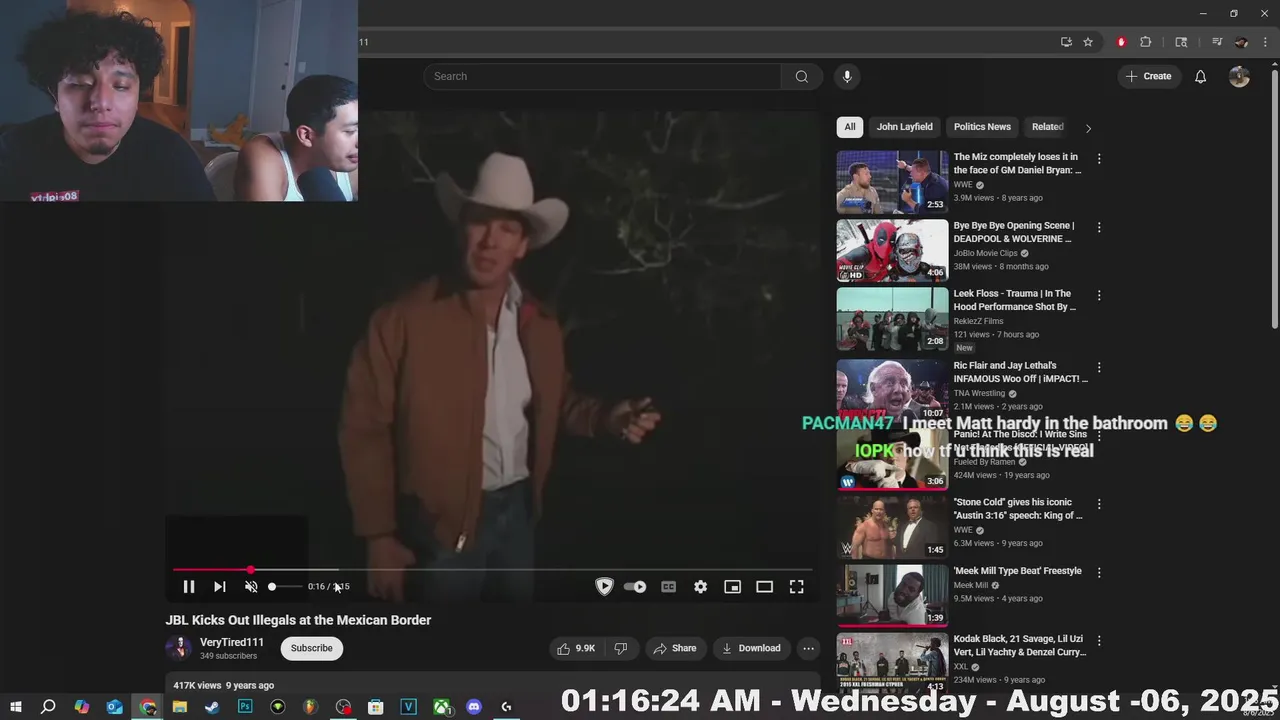The width and height of the screenshot is (1280, 720).
Task: Bookmark this page with the star icon
Action: pyautogui.click(x=1088, y=42)
